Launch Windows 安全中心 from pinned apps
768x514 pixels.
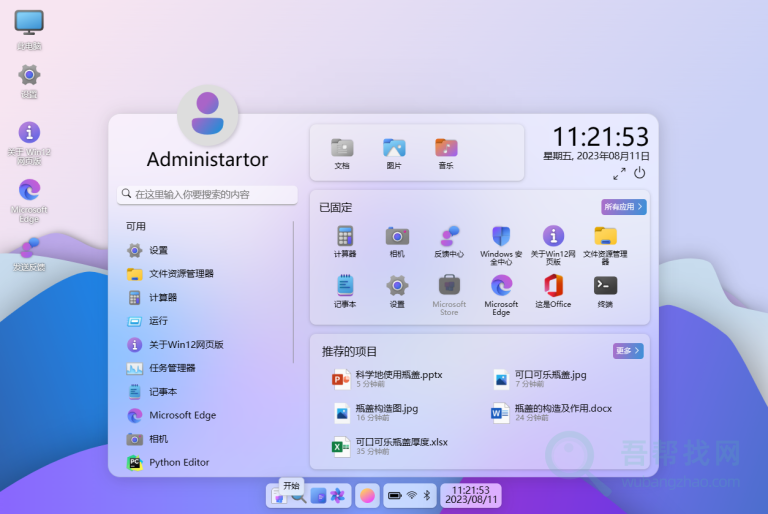(x=501, y=239)
